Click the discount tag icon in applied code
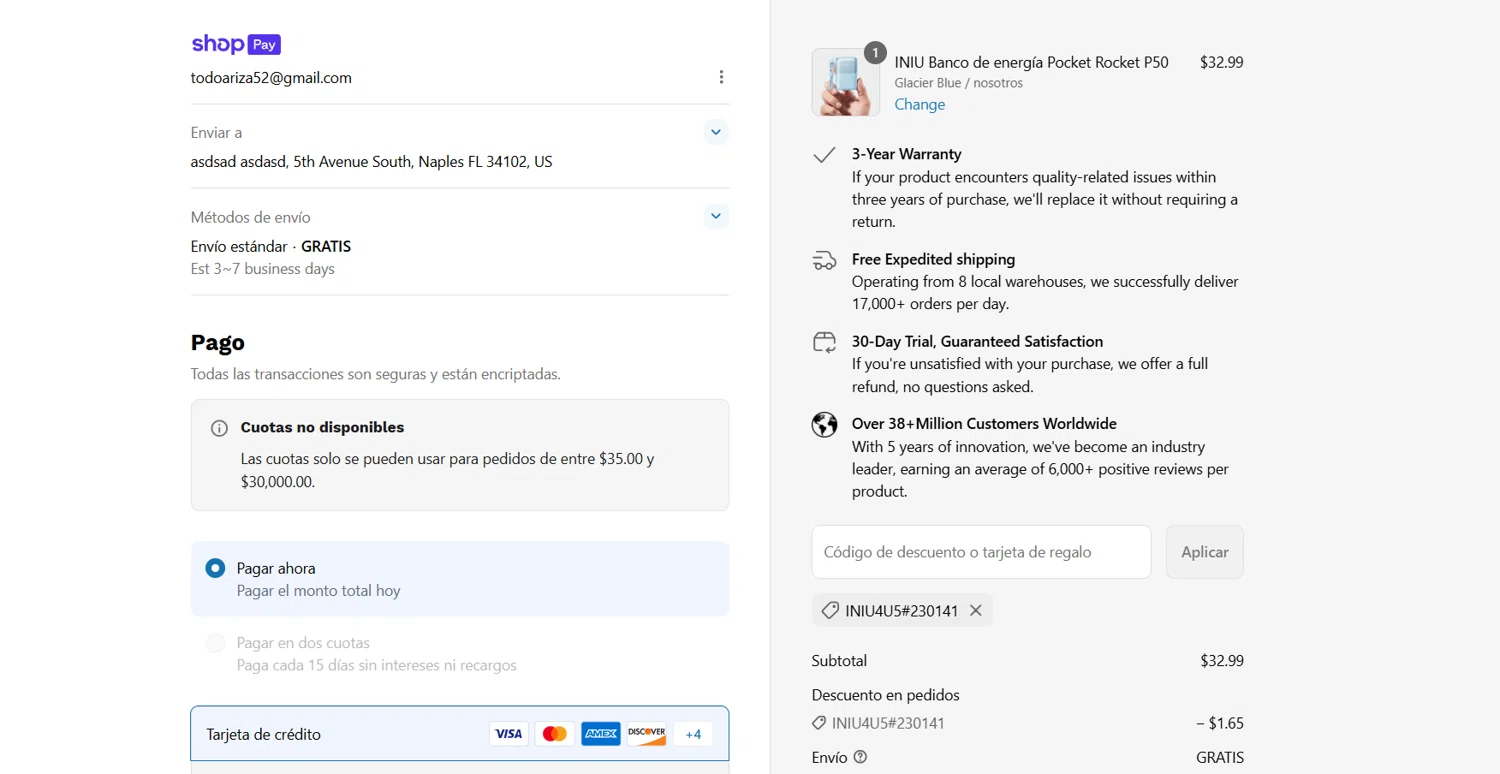The width and height of the screenshot is (1500, 774). click(830, 610)
